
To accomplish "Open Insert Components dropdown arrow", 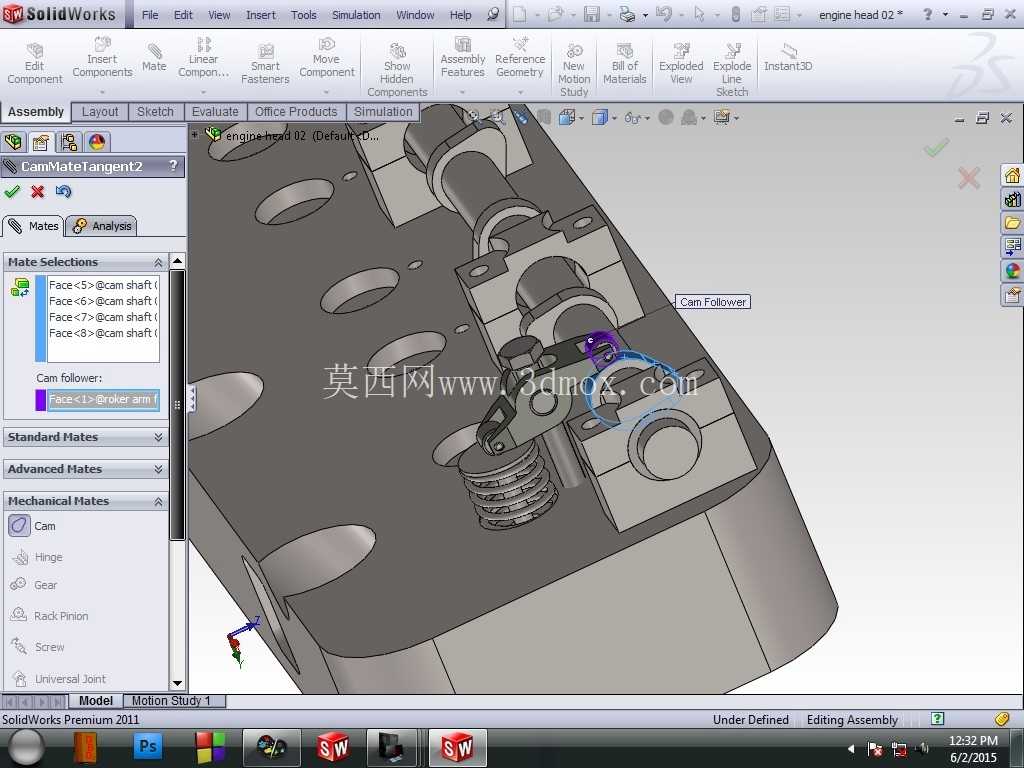I will coord(102,92).
